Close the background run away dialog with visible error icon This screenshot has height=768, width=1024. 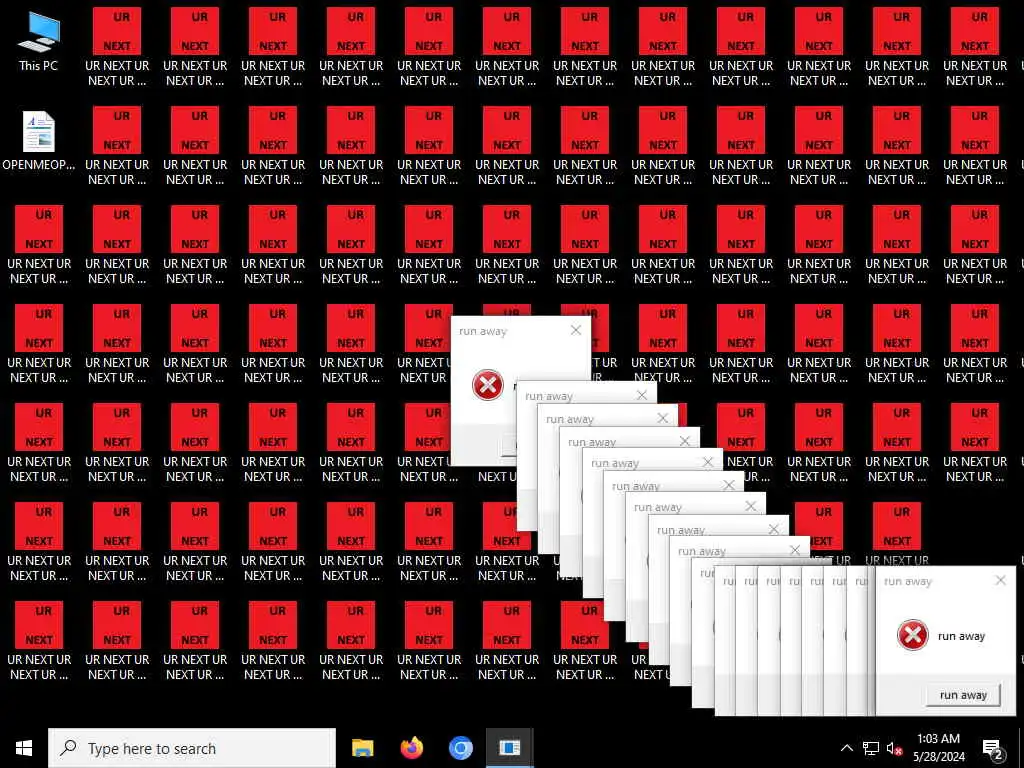[x=575, y=330]
